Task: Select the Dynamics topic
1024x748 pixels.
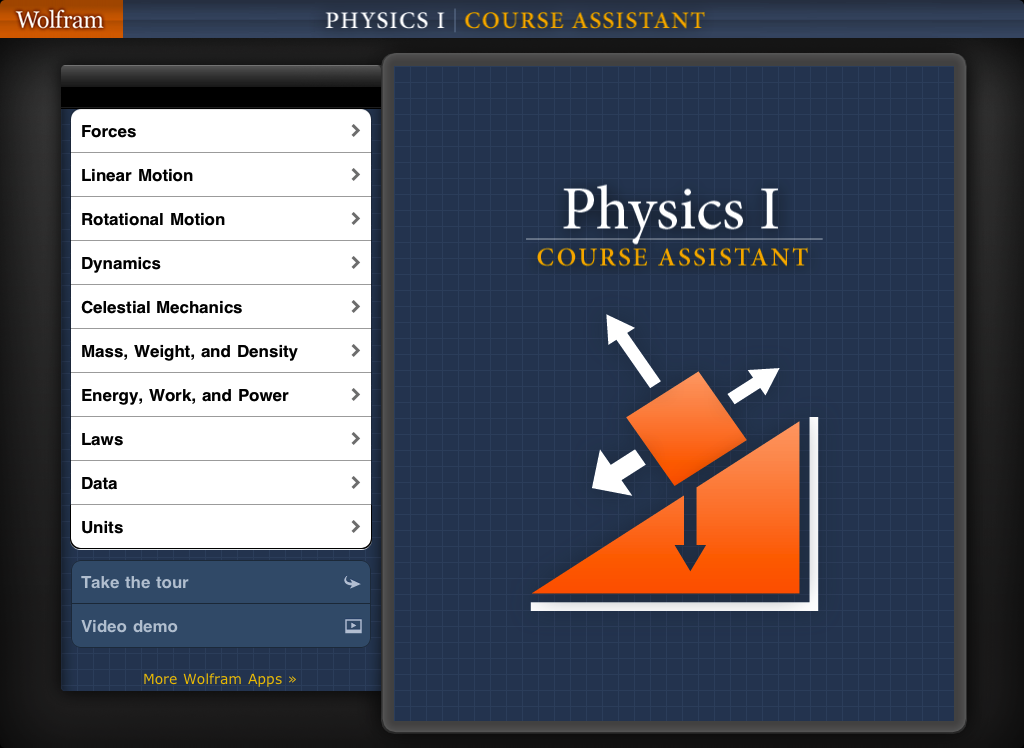Action: coord(121,263)
